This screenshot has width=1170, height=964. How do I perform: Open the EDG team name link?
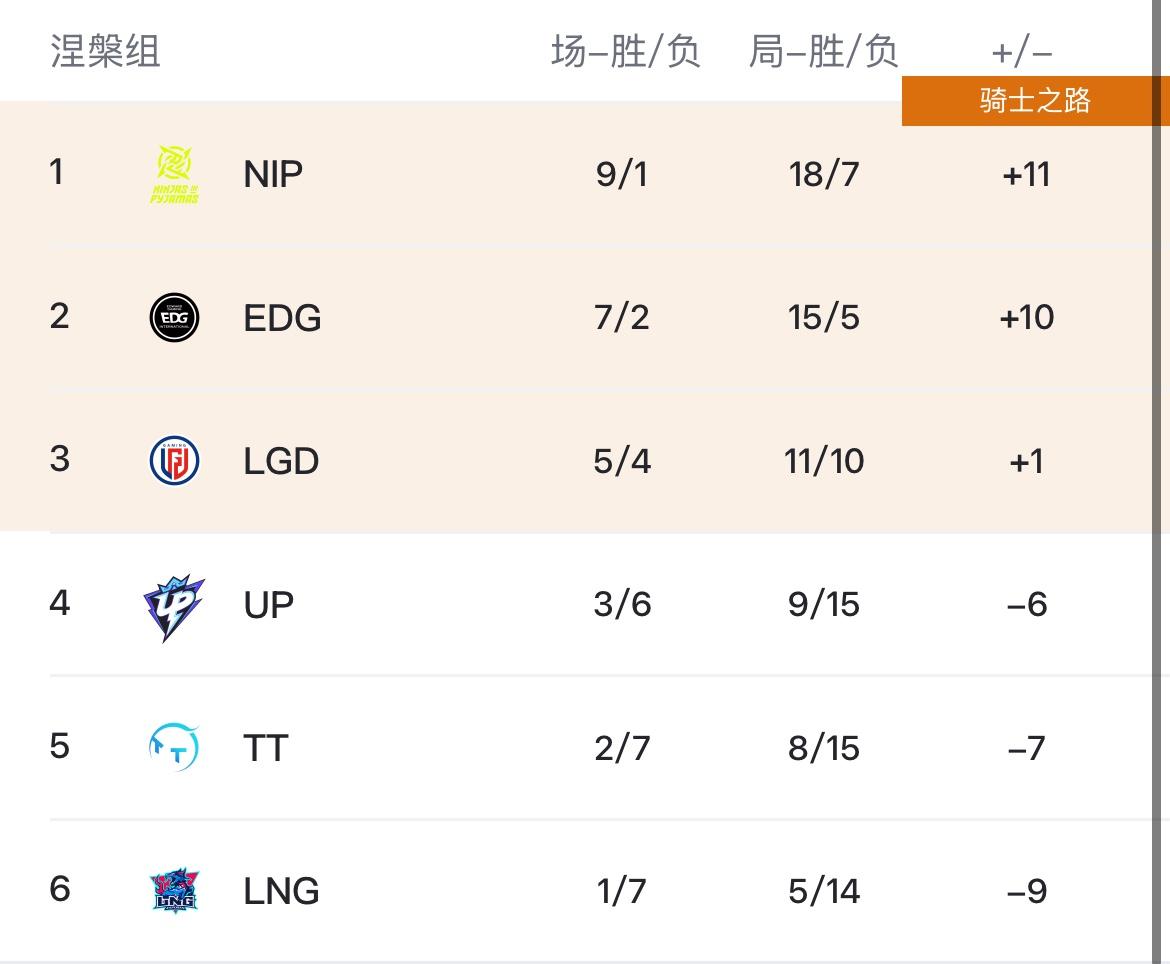[x=282, y=318]
